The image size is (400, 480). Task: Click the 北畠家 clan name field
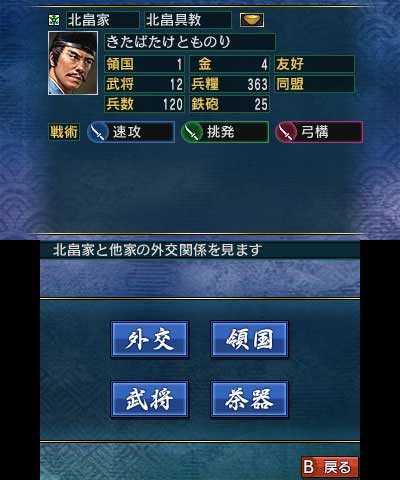[x=103, y=20]
